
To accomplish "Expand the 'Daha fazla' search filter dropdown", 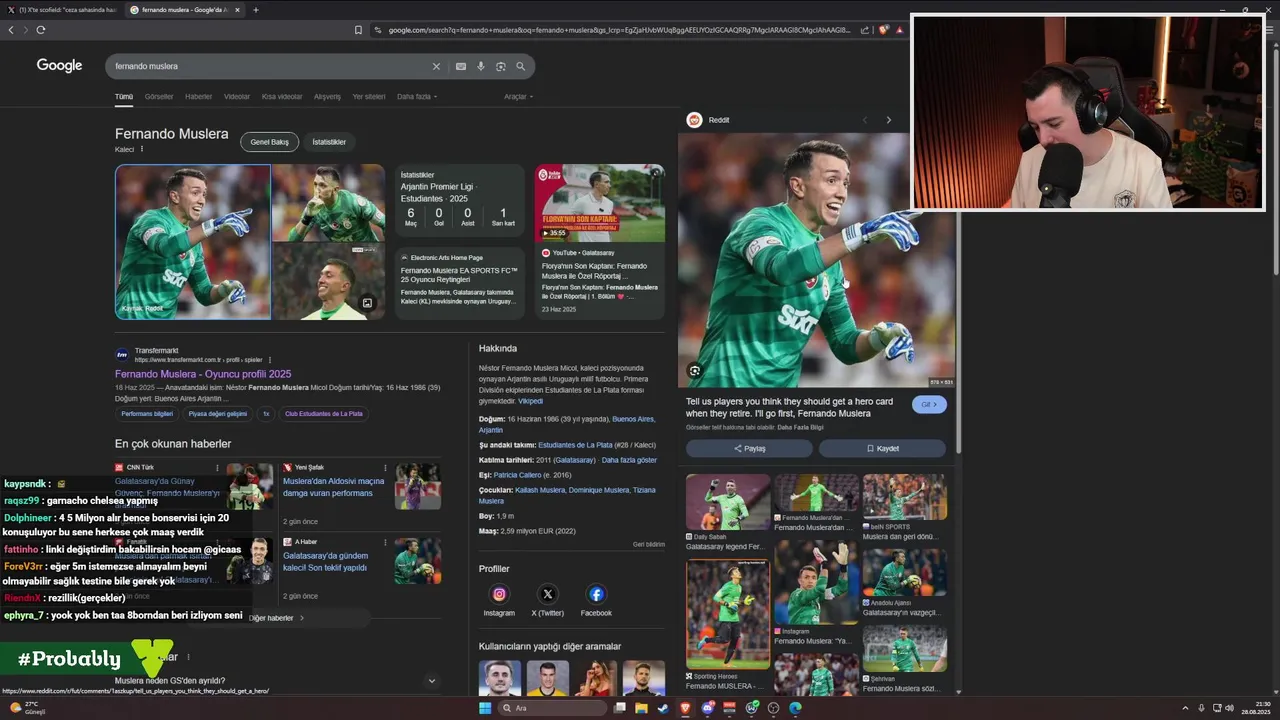I will (x=417, y=97).
